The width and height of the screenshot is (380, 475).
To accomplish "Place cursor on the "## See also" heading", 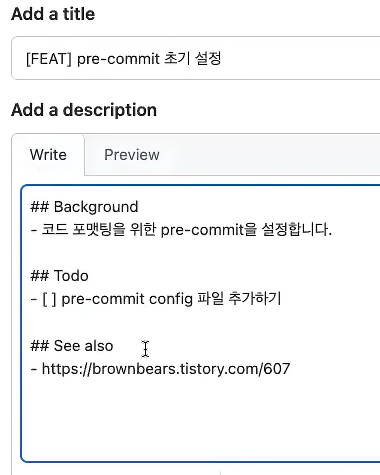I will (72, 346).
